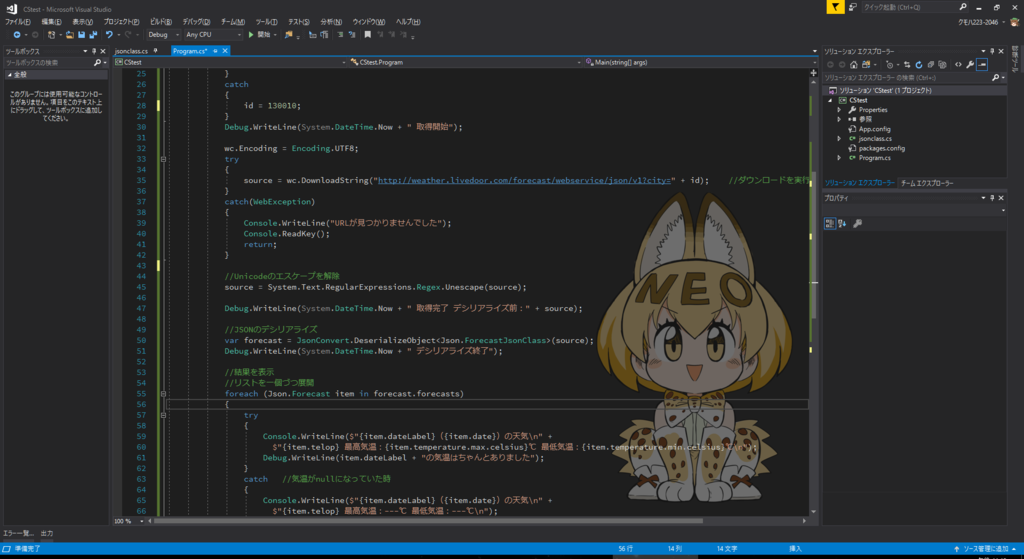Click the feedback icon beside notification flag
Viewport: 1024px width, 559px height.
[852, 7]
